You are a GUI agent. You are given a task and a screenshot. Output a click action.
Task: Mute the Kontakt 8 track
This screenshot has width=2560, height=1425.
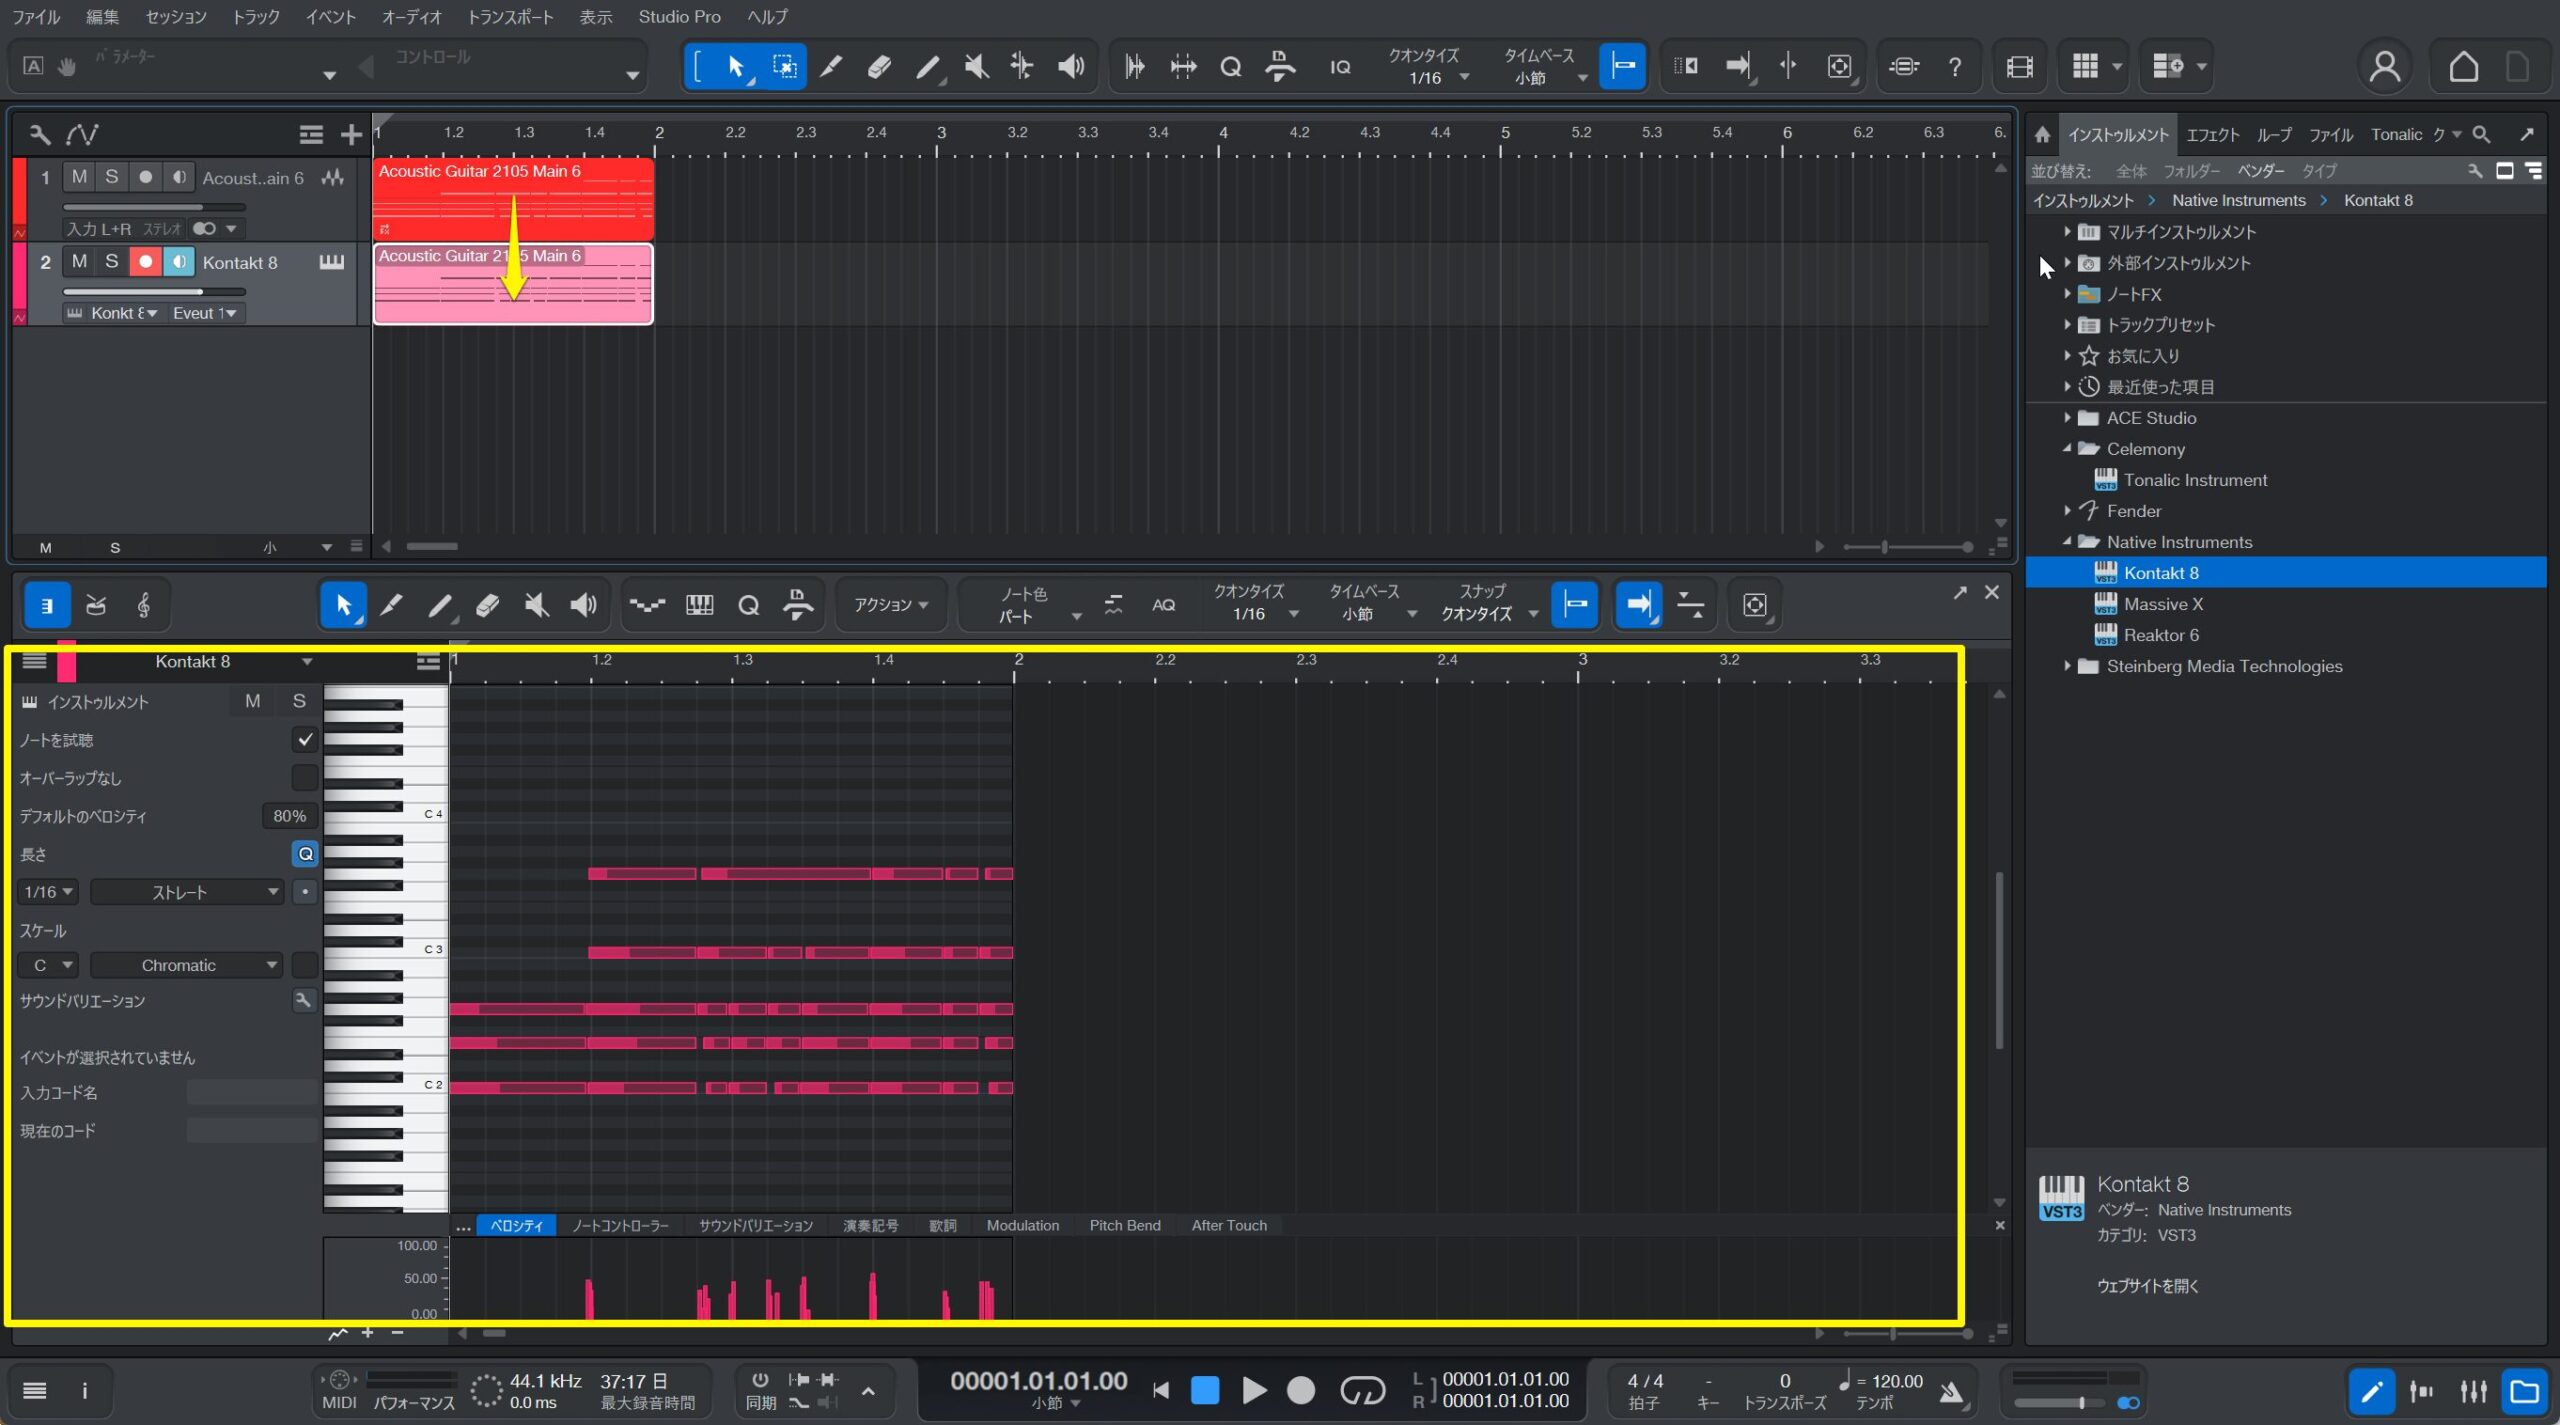click(x=79, y=262)
